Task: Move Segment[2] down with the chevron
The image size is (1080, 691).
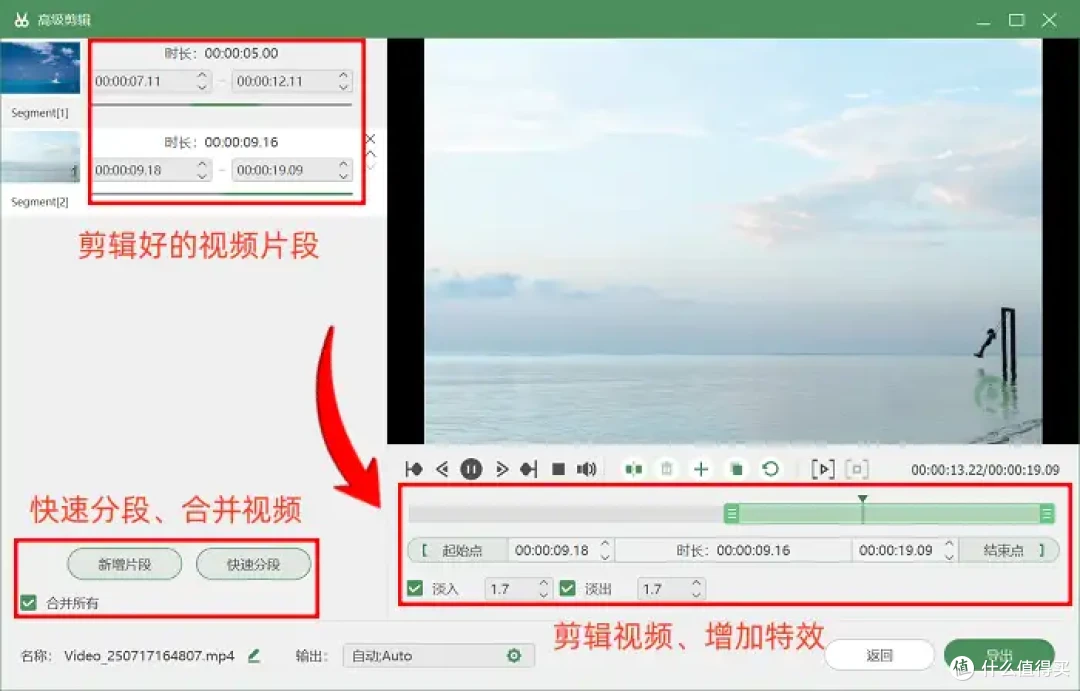Action: click(x=371, y=166)
